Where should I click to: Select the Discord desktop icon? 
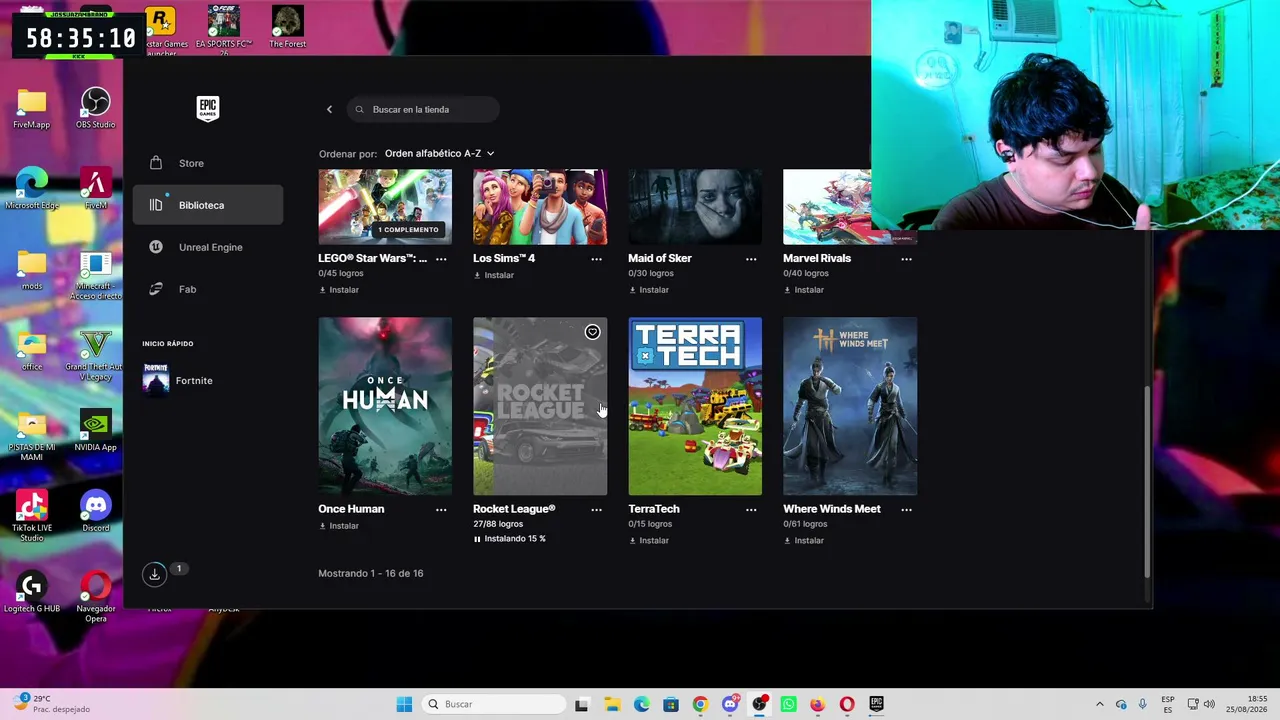(x=95, y=512)
